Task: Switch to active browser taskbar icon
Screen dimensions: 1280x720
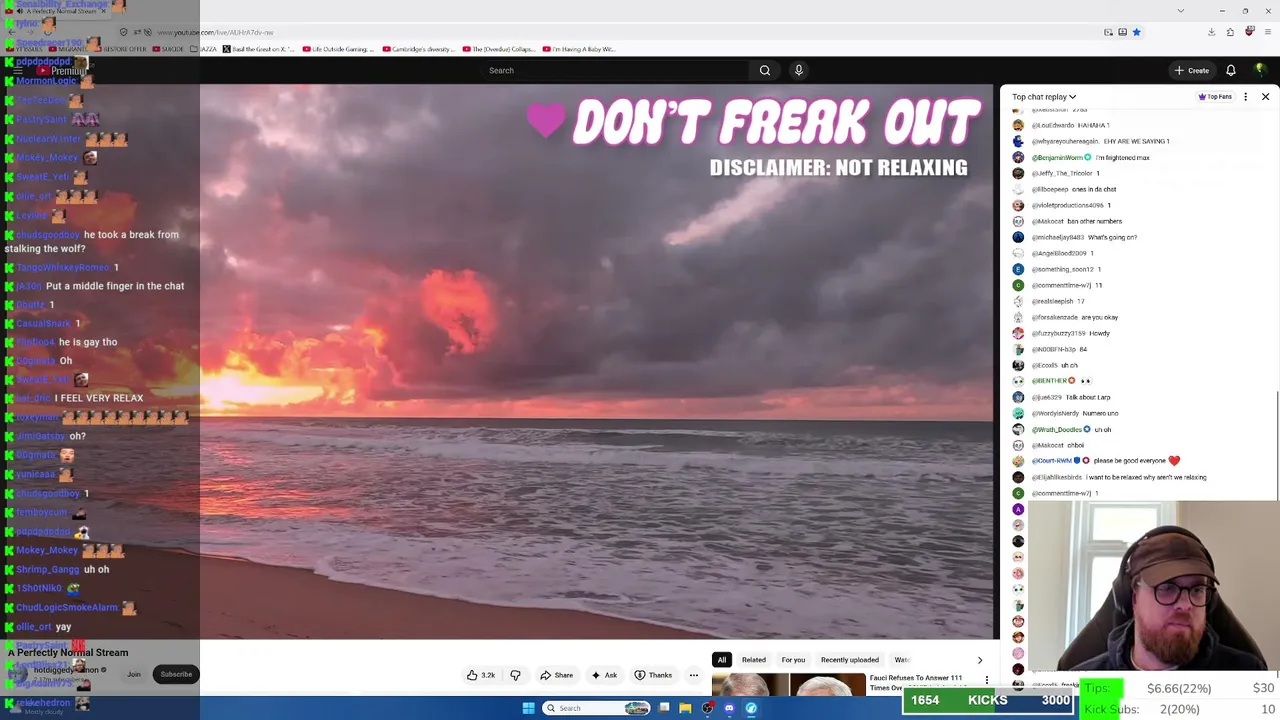Action: [751, 708]
